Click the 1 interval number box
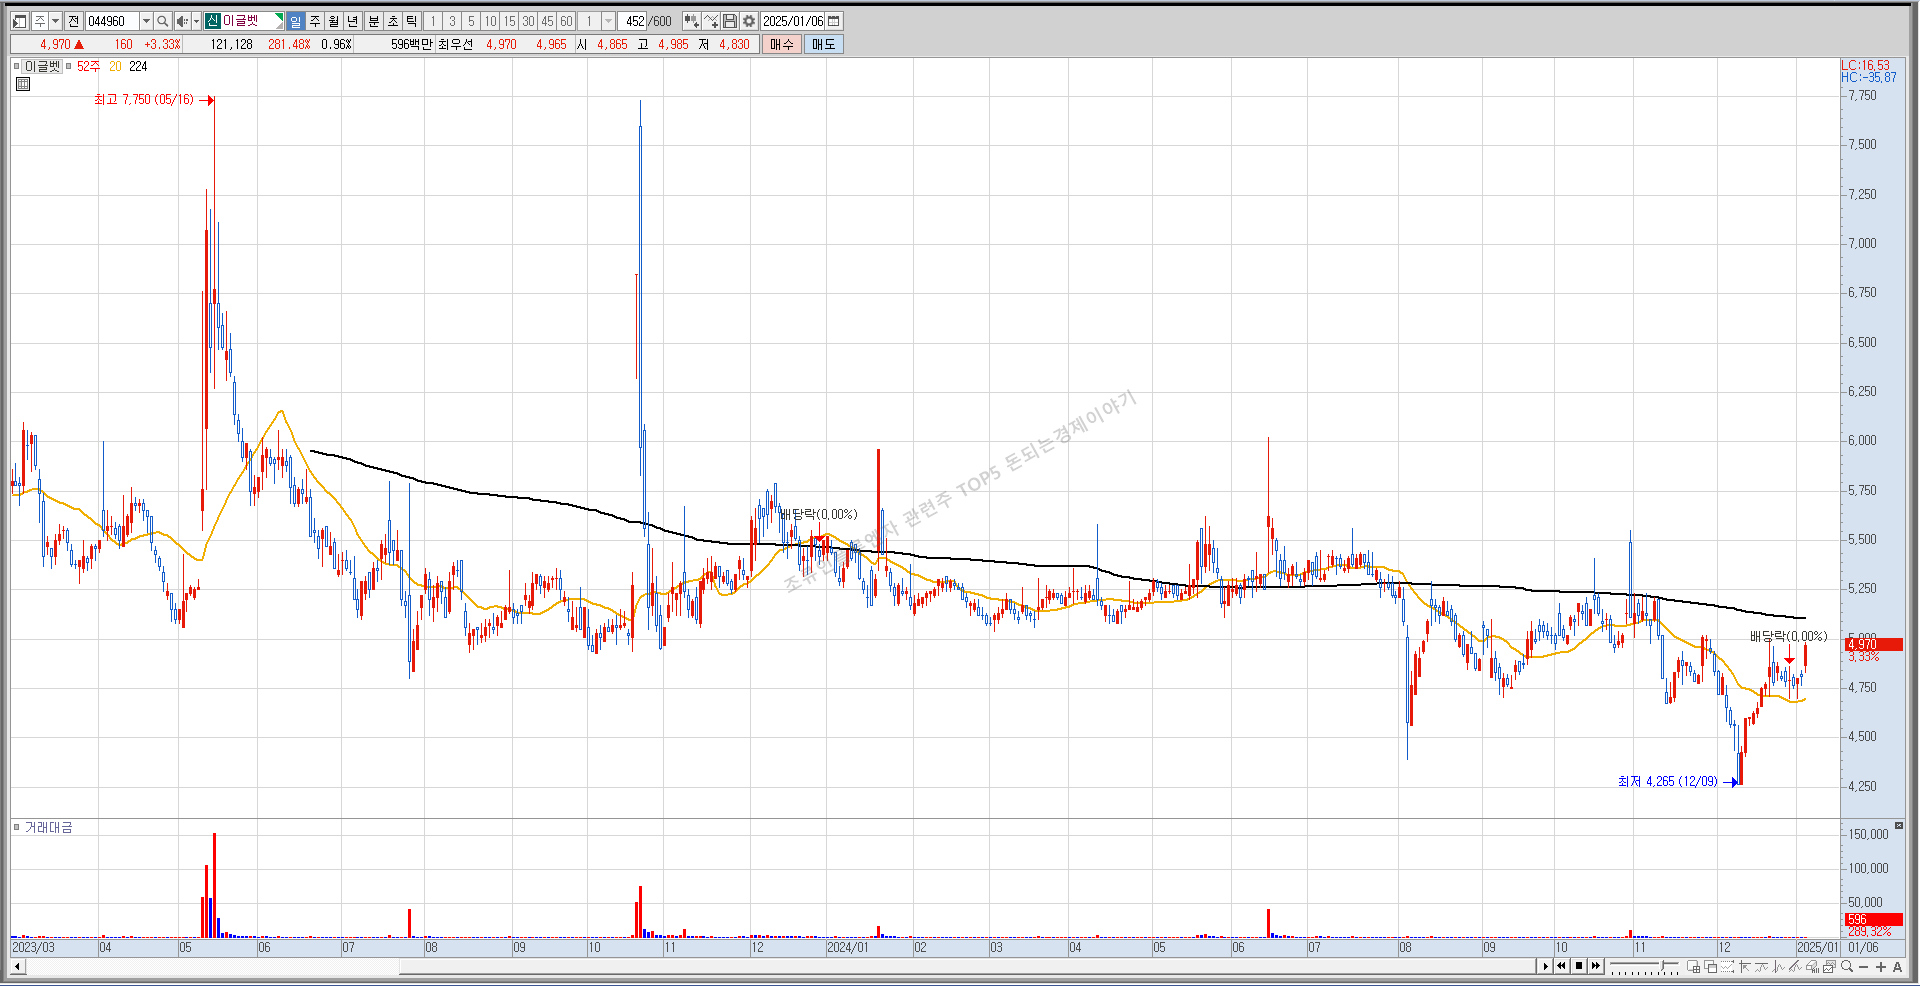 tap(589, 21)
